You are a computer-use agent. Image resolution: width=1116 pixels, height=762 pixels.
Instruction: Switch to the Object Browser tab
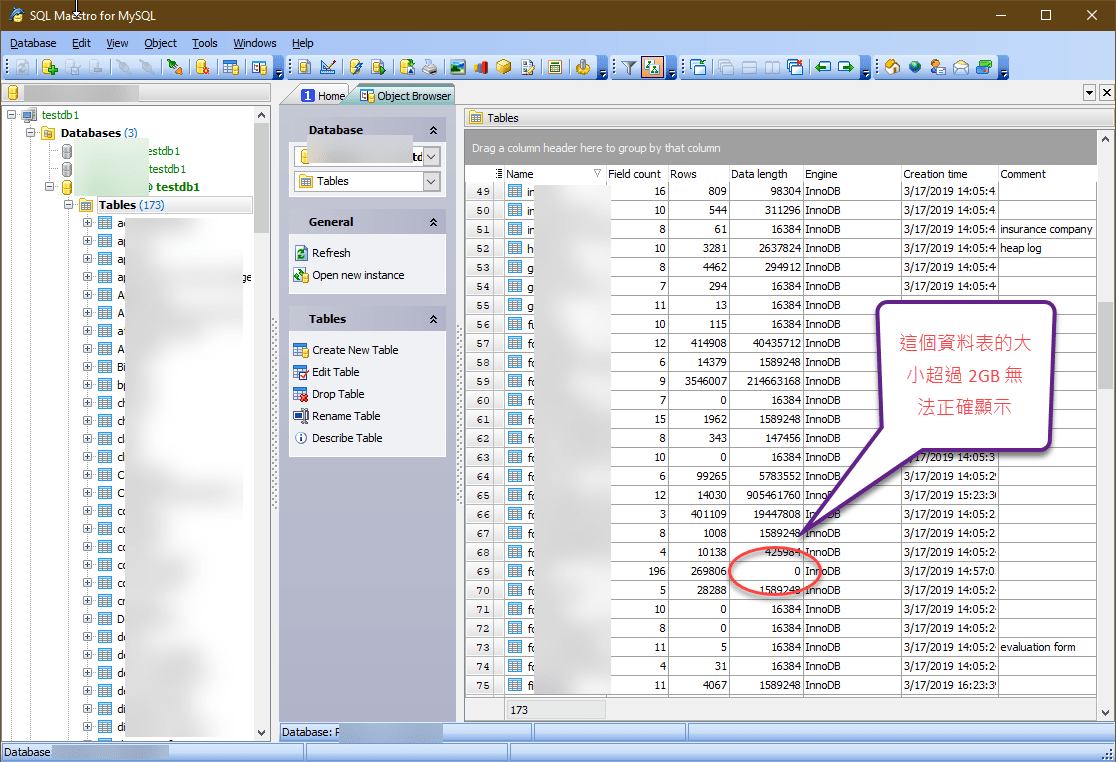click(x=405, y=95)
